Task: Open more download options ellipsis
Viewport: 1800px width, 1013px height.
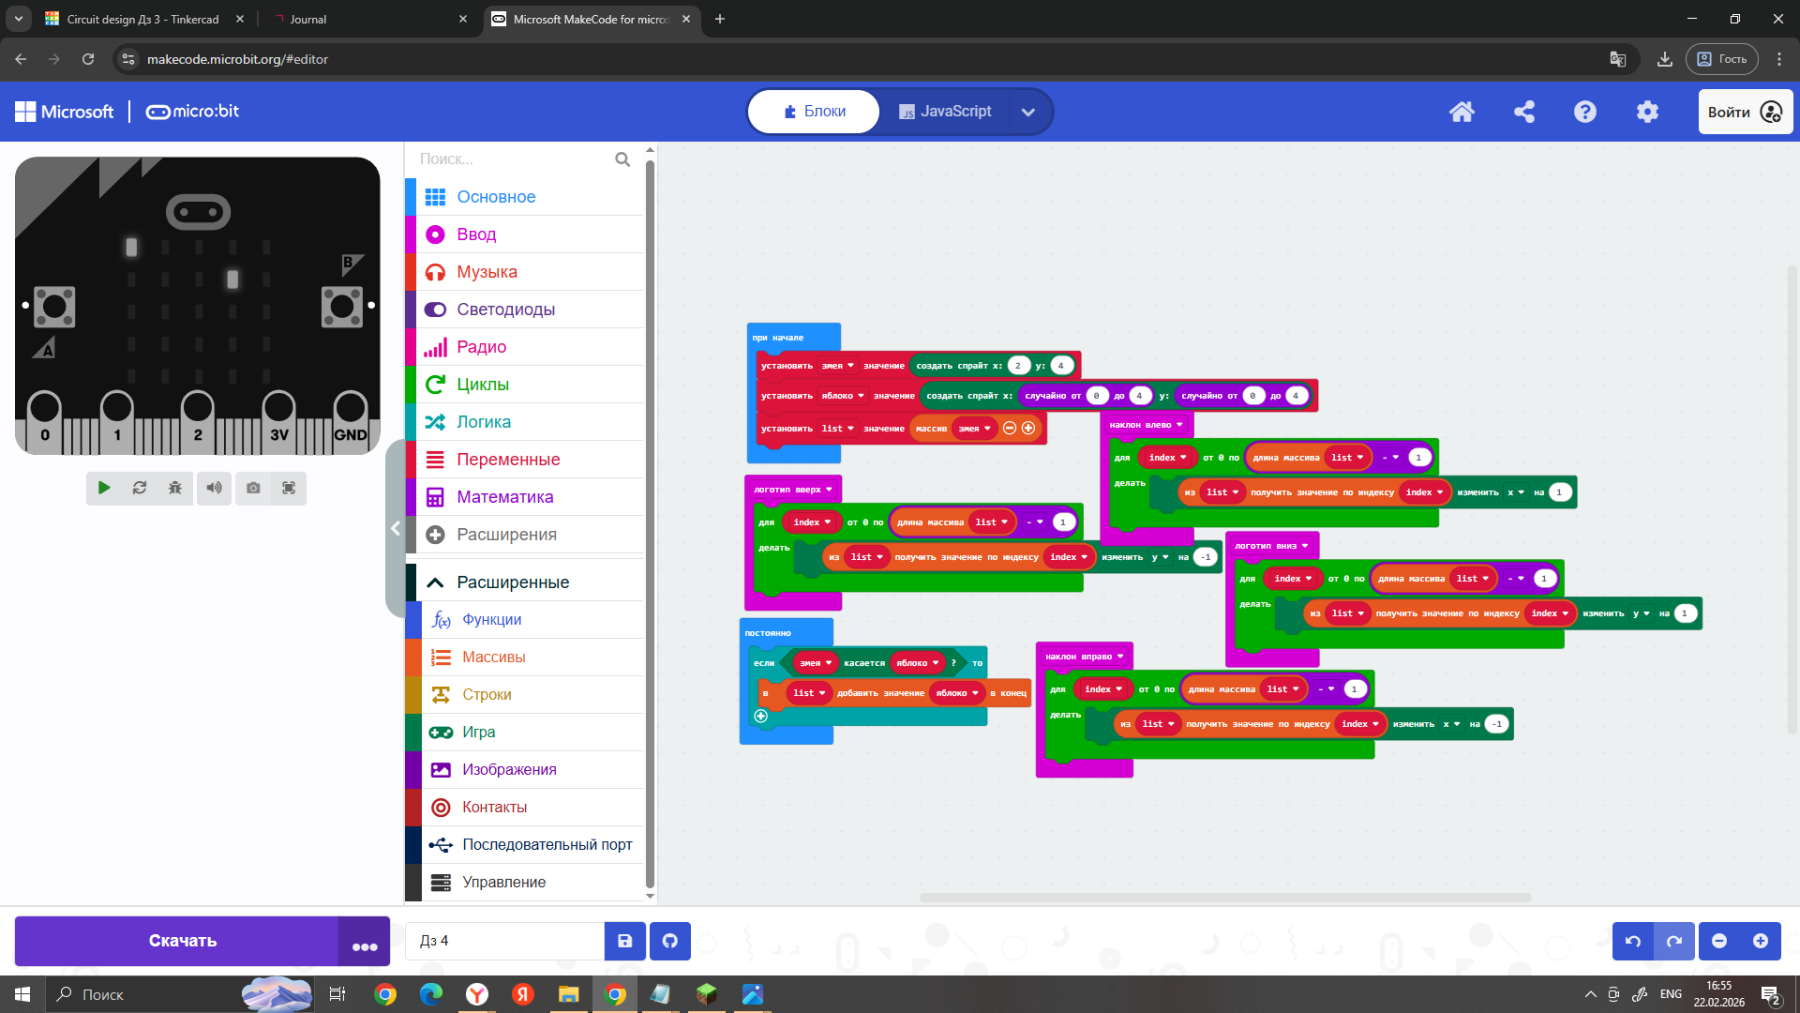Action: [364, 942]
